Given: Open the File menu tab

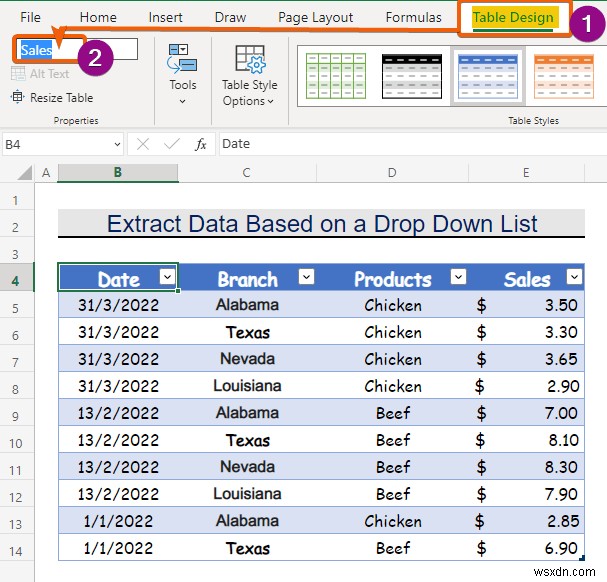Looking at the screenshot, I should 30,17.
